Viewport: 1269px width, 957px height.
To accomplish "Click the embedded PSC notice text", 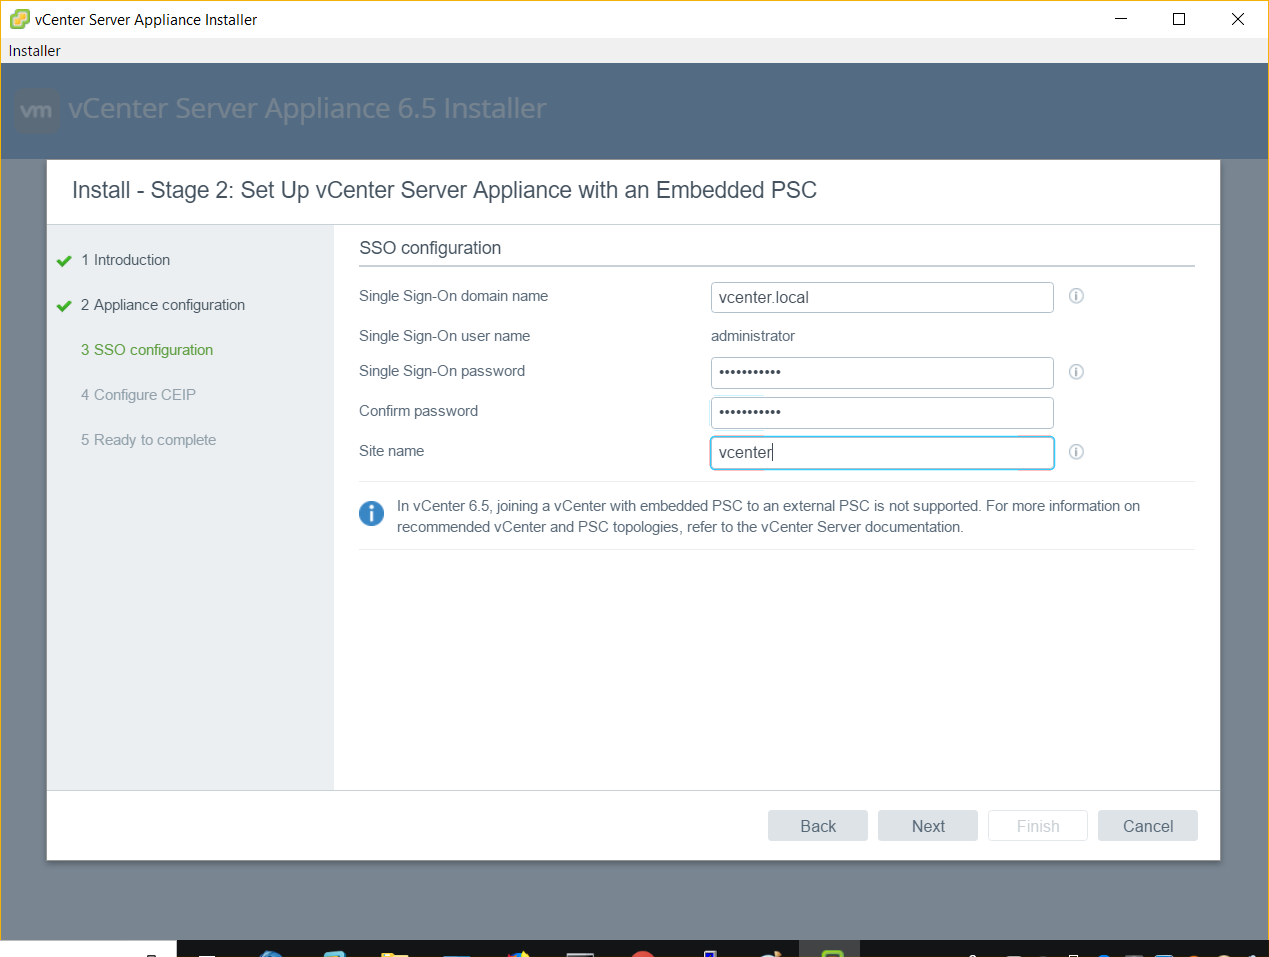I will (768, 516).
